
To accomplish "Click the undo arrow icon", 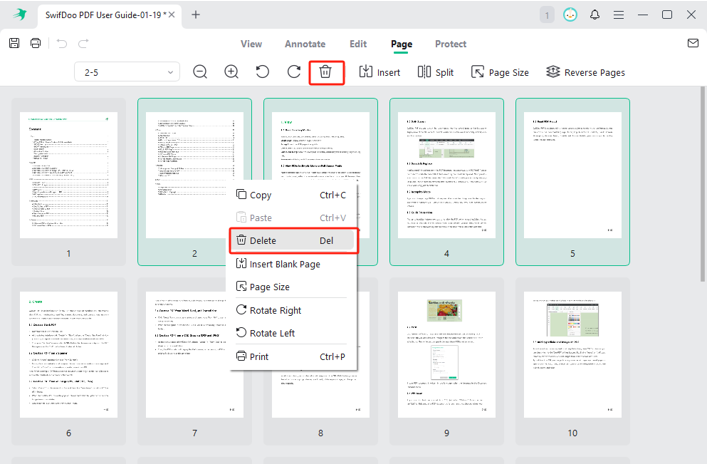I will pos(62,43).
